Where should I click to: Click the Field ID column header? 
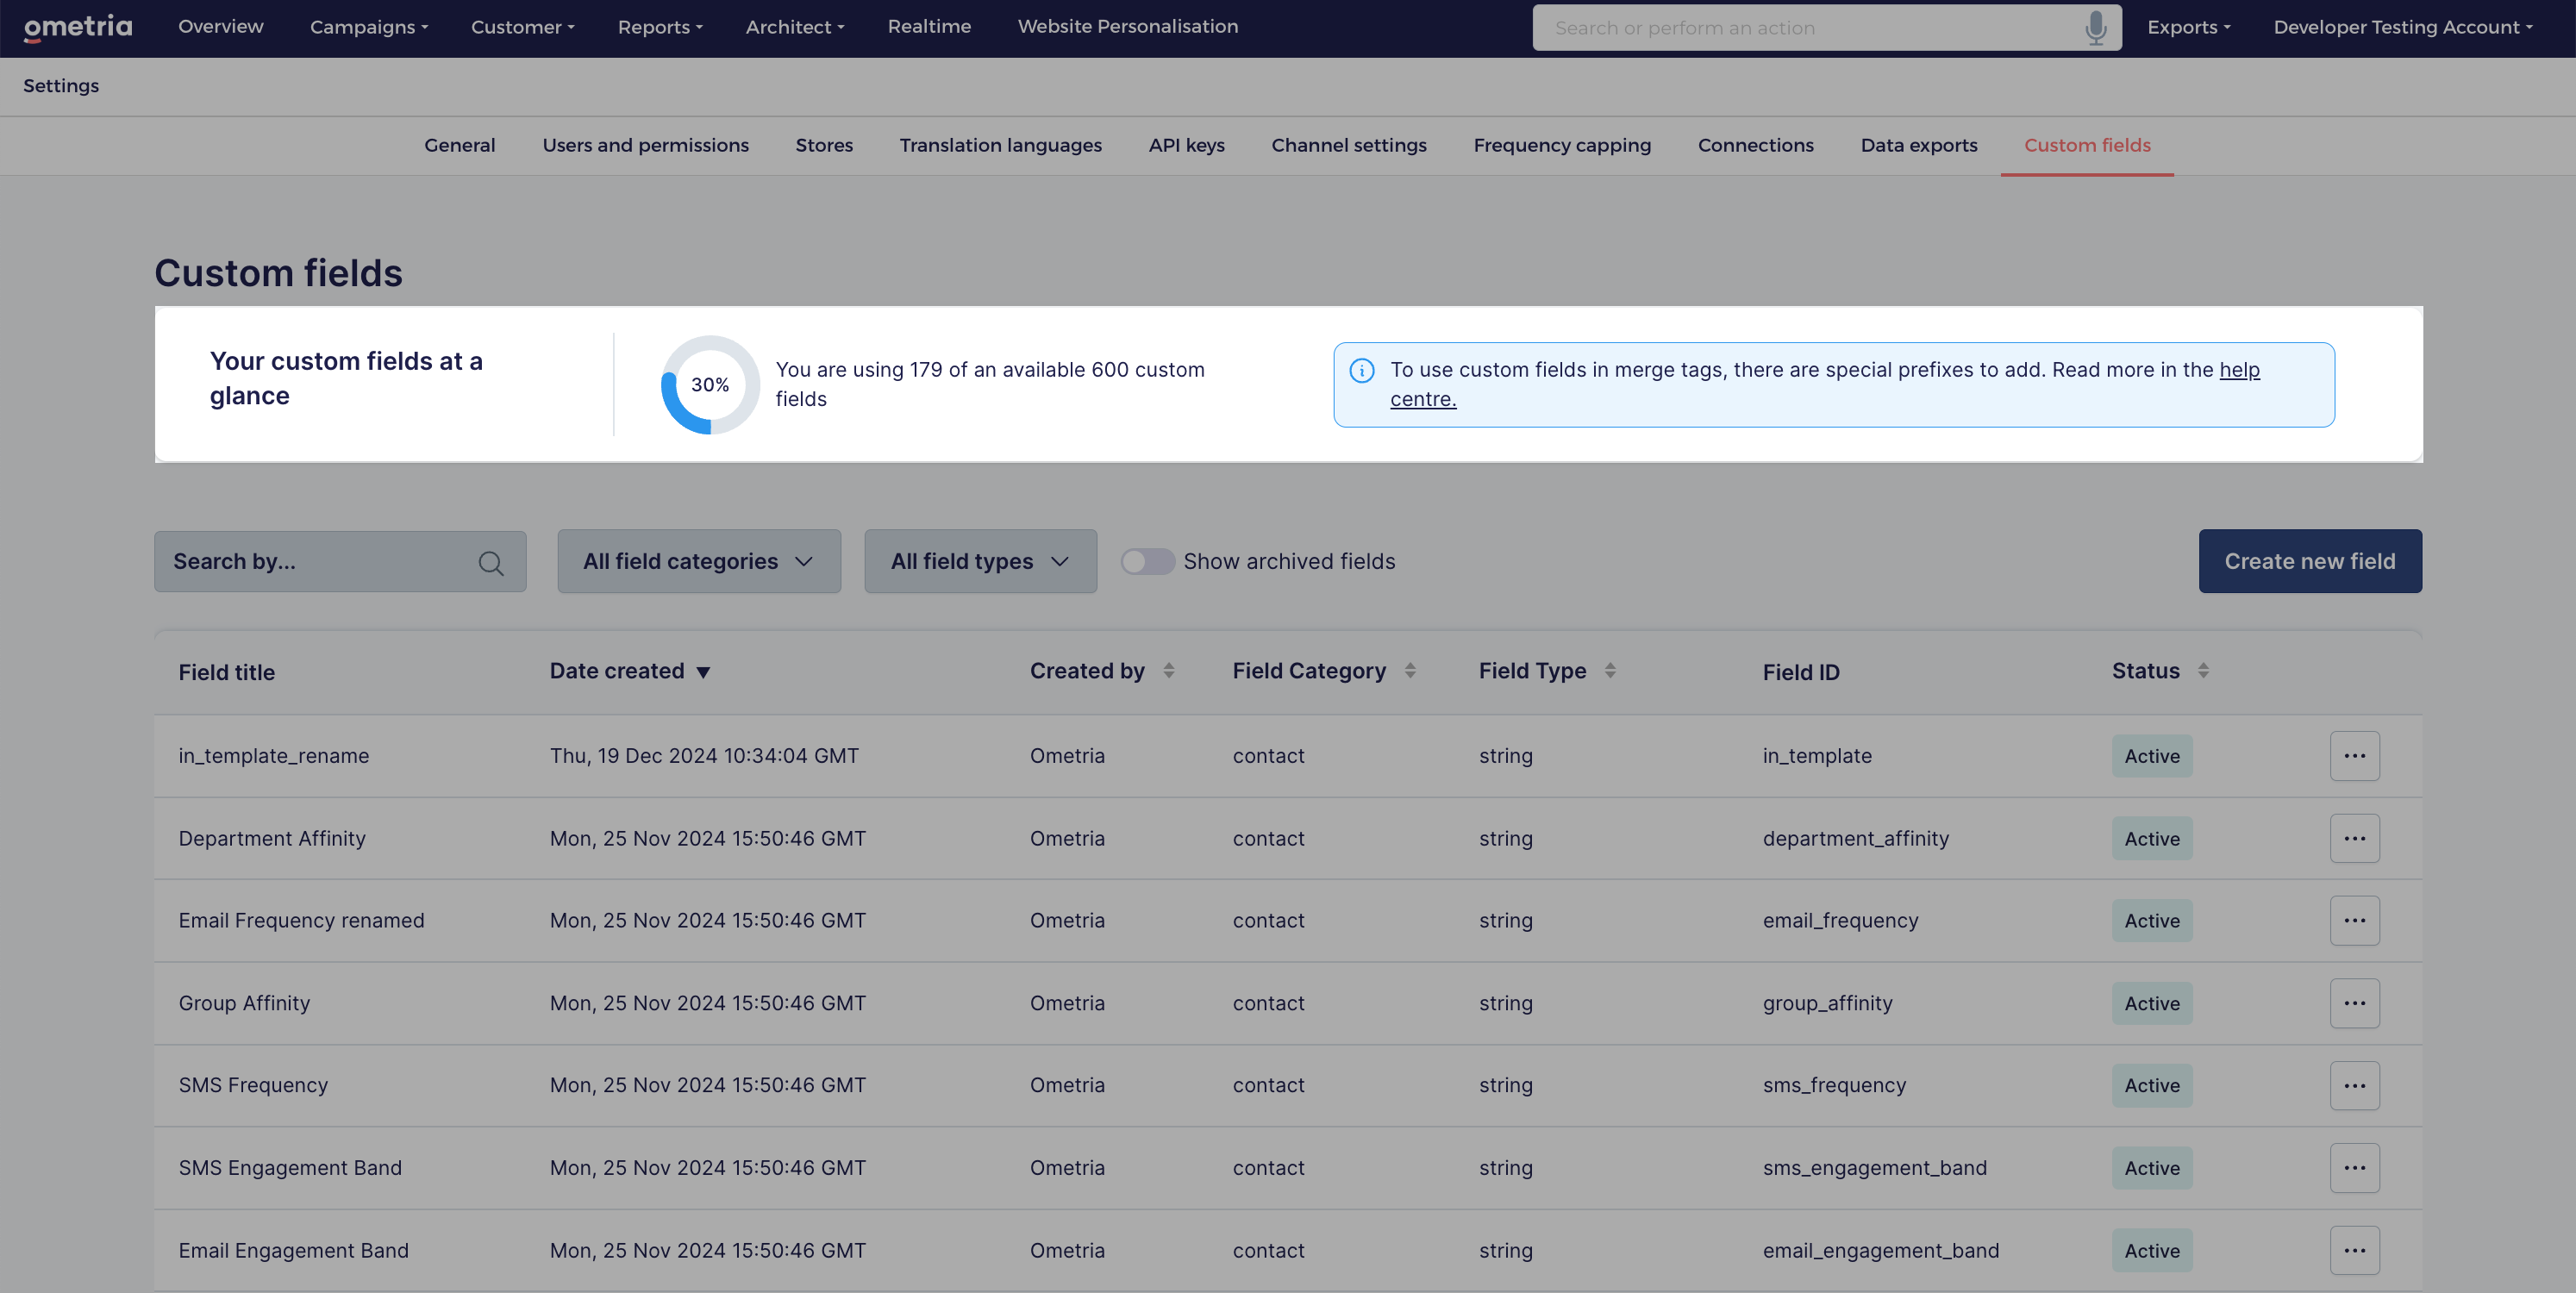pos(1800,672)
